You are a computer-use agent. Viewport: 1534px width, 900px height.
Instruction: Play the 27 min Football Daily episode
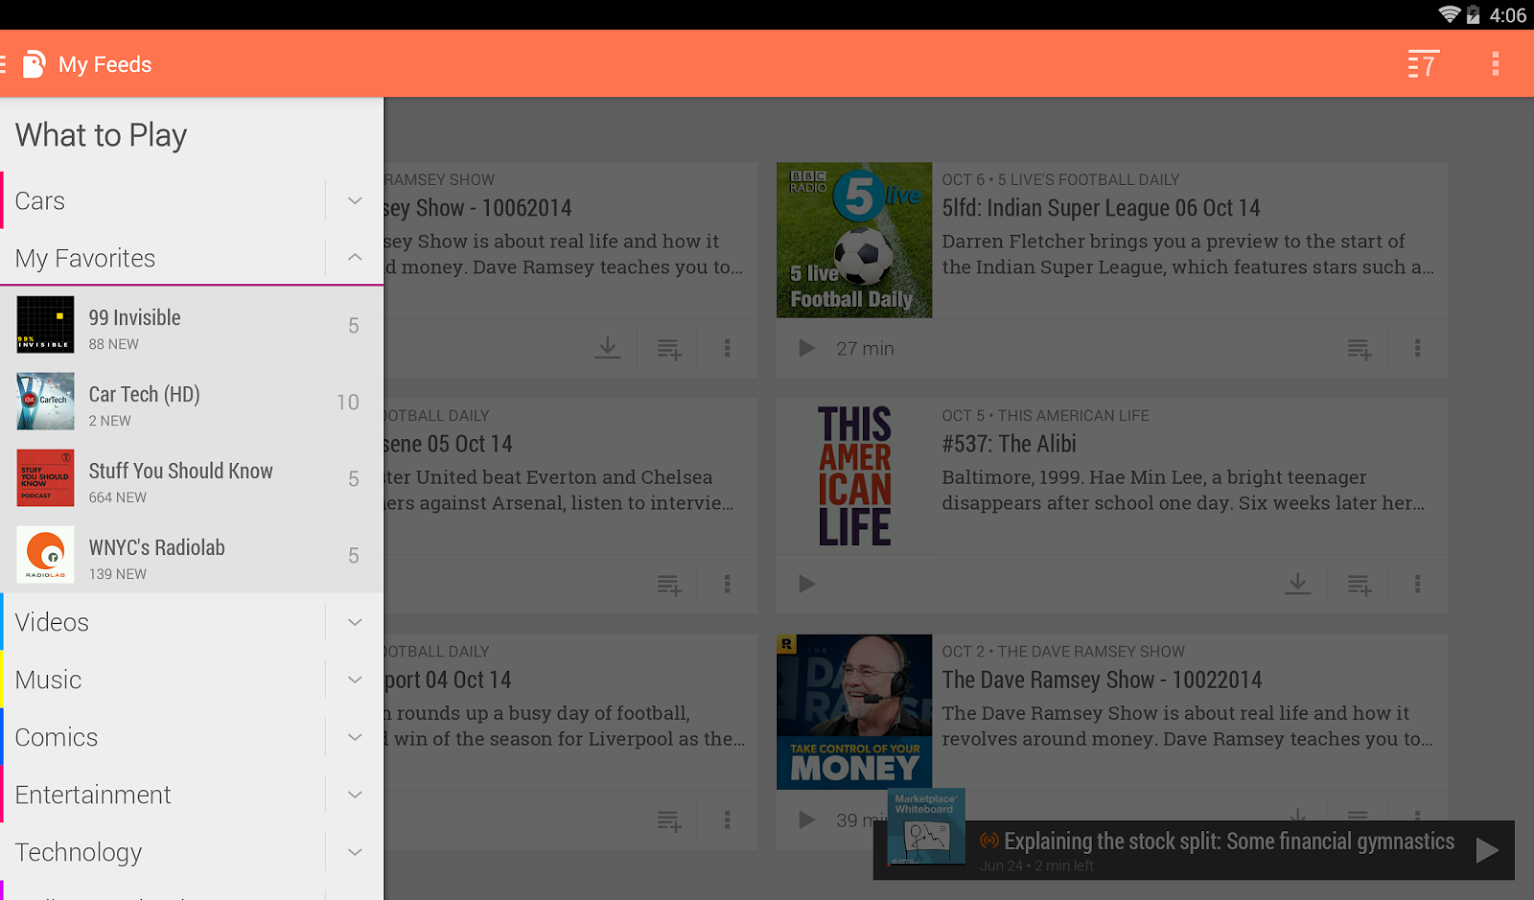pos(806,349)
